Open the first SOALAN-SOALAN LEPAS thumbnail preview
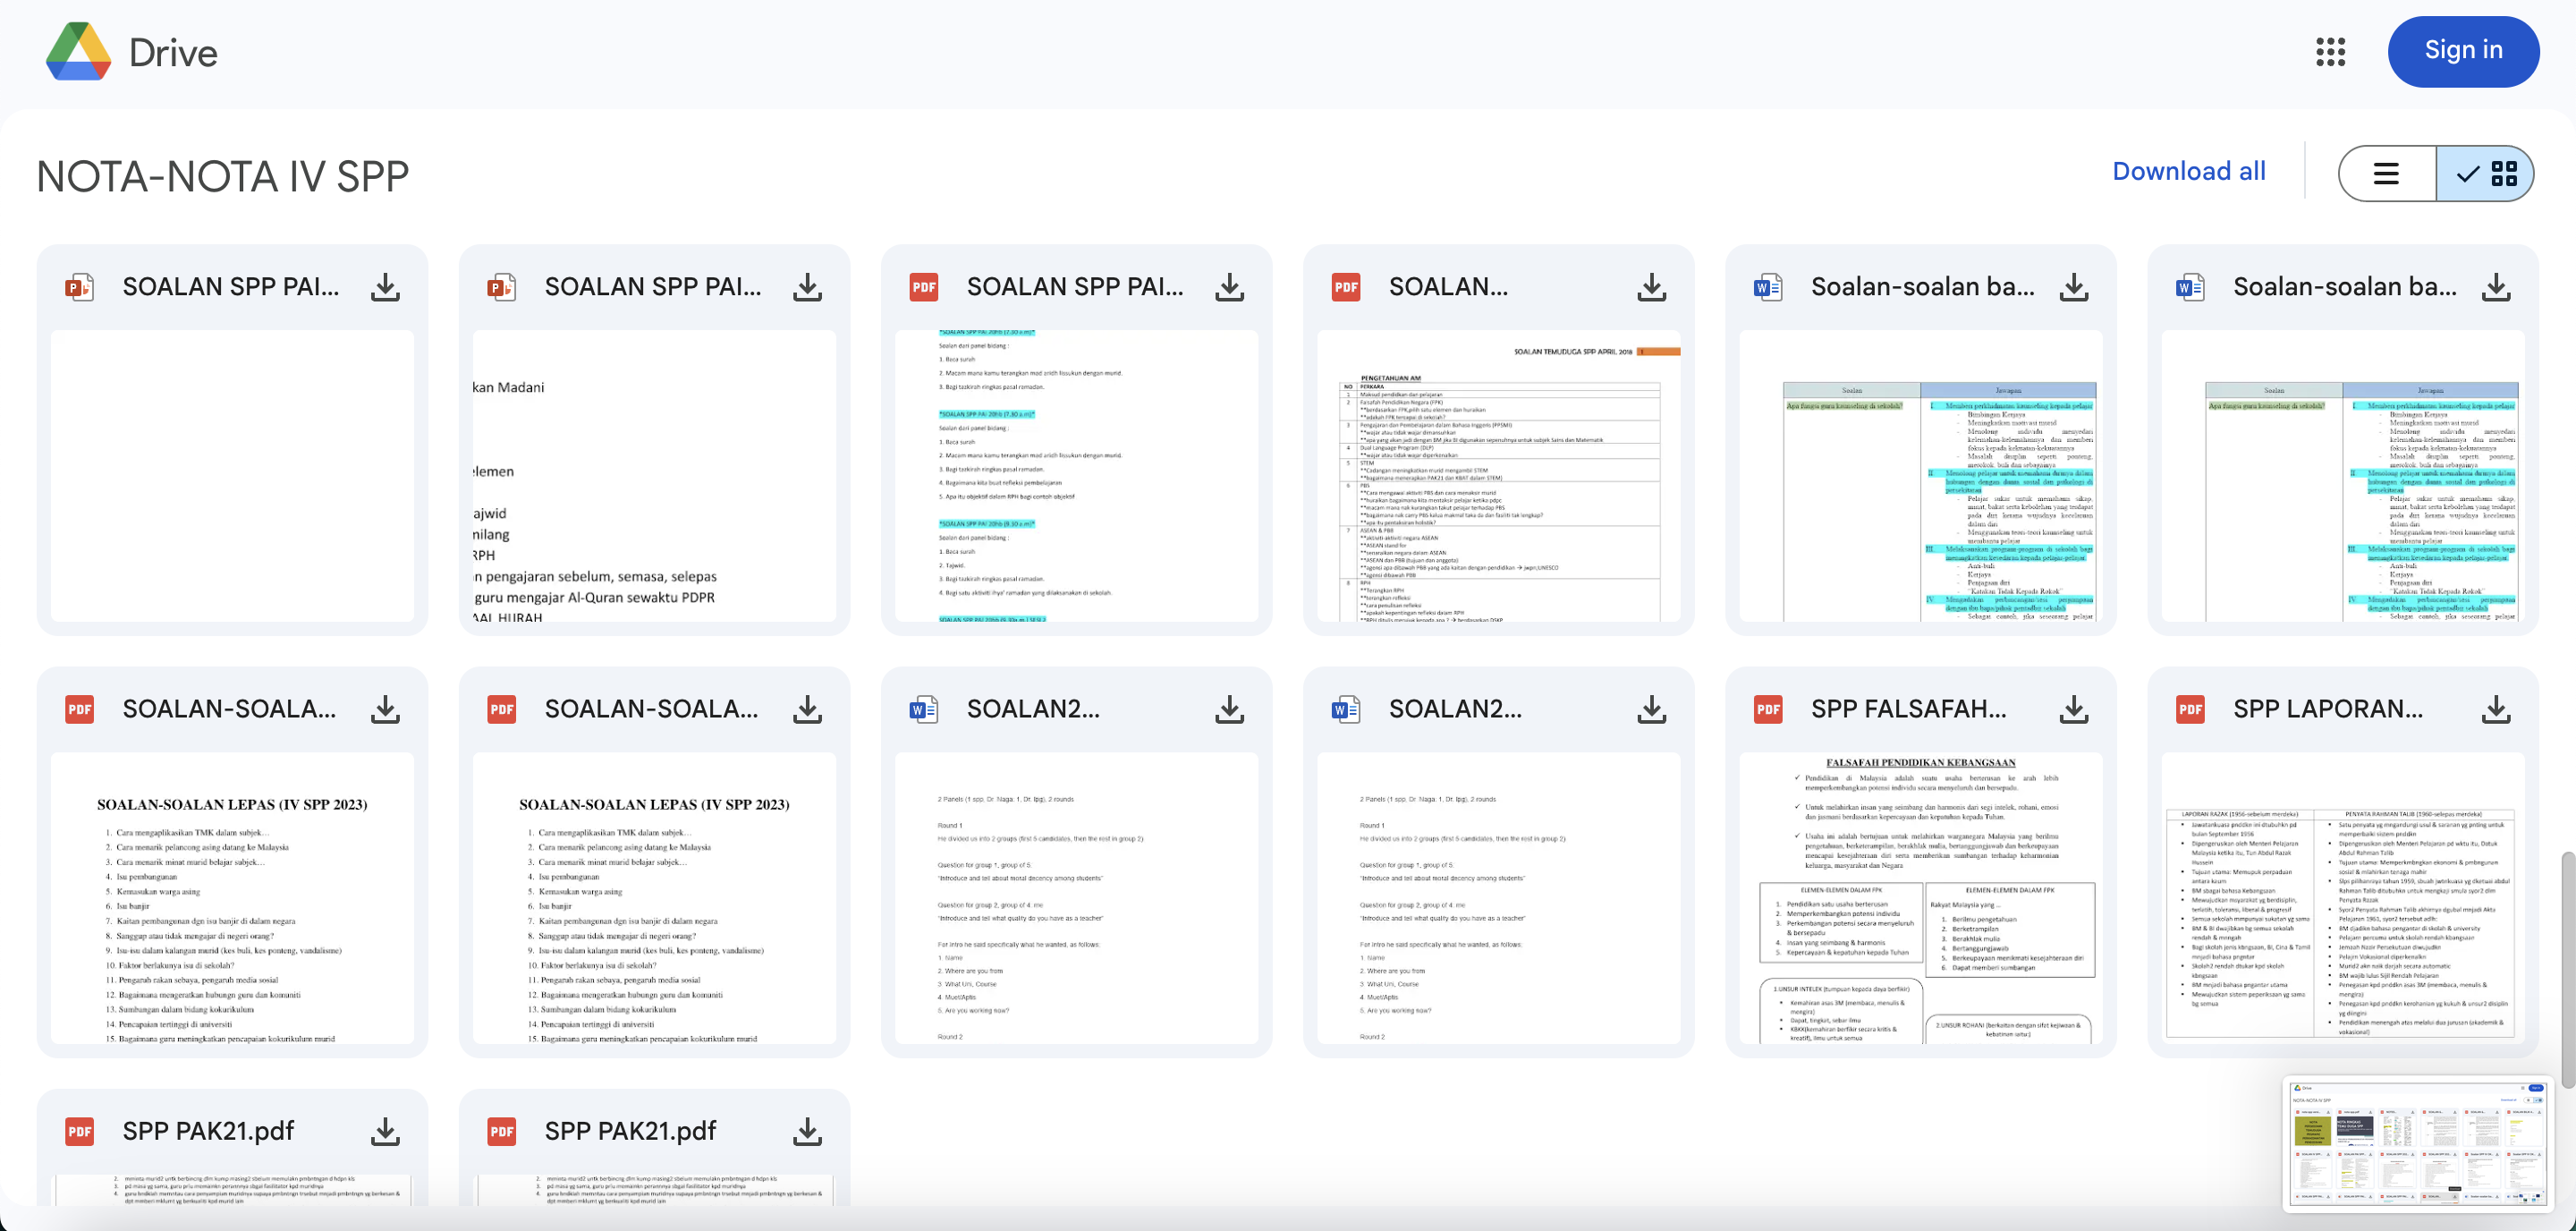 [232, 897]
